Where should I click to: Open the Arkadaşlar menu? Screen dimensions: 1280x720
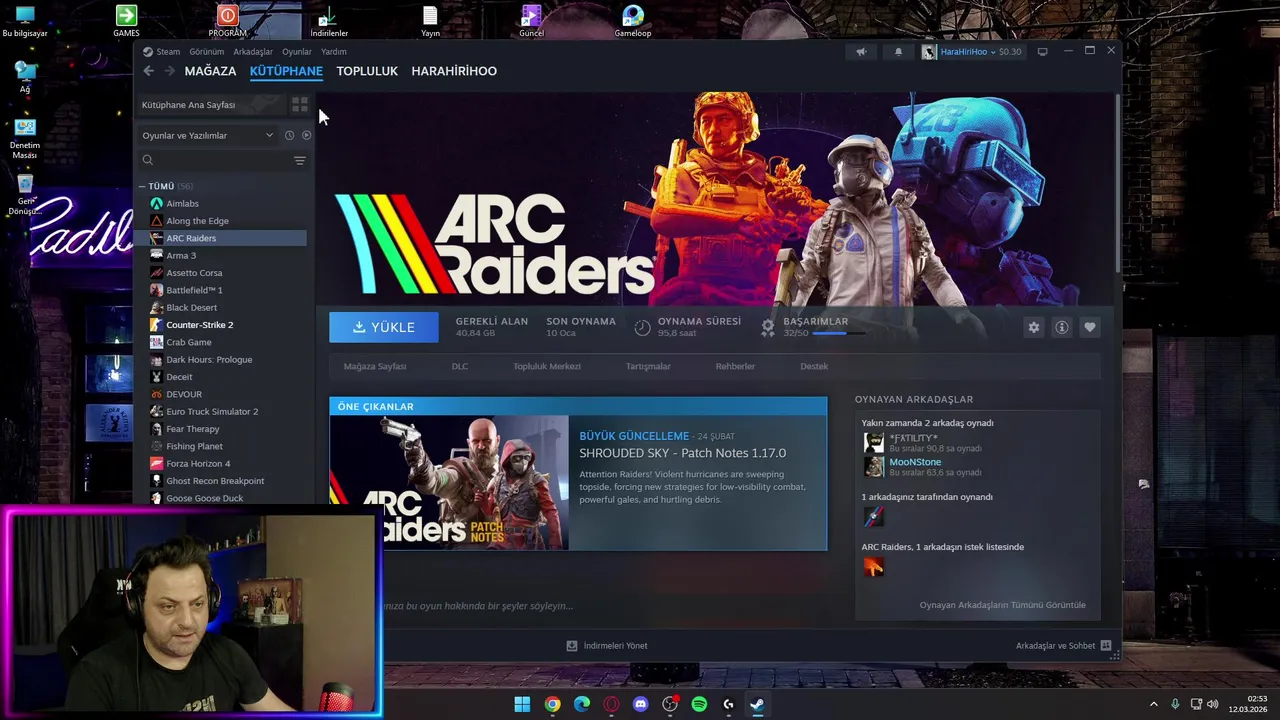pos(253,52)
